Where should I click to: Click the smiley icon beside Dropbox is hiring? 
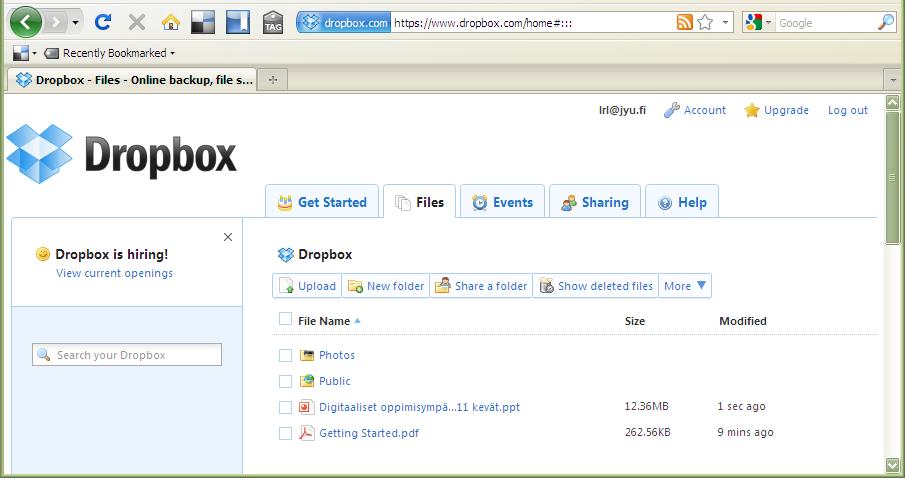pyautogui.click(x=43, y=254)
